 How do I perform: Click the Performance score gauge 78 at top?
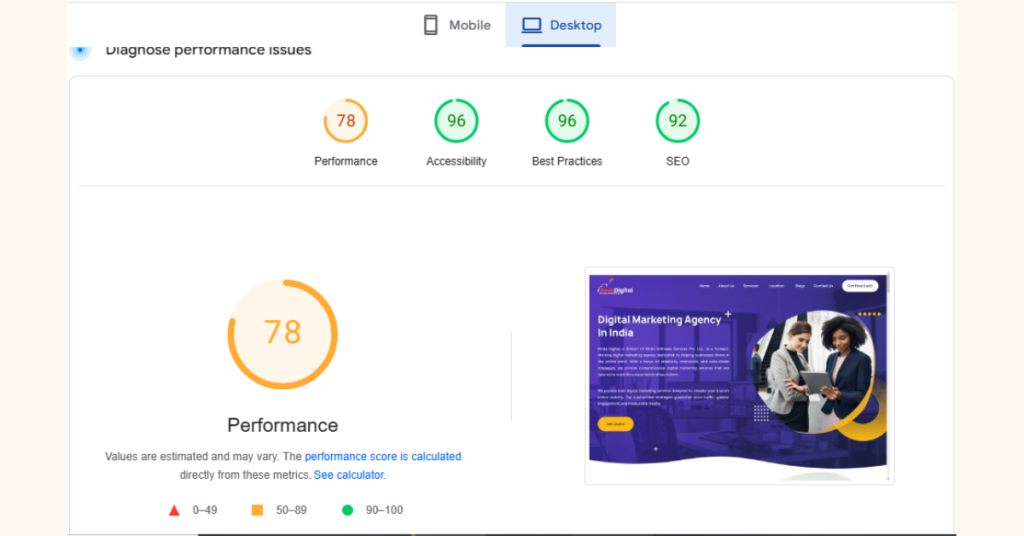(x=345, y=121)
